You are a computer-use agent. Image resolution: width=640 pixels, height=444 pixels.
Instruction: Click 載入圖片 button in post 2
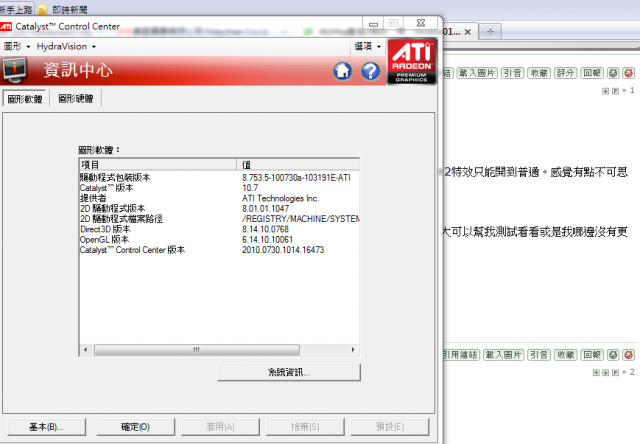click(x=503, y=355)
